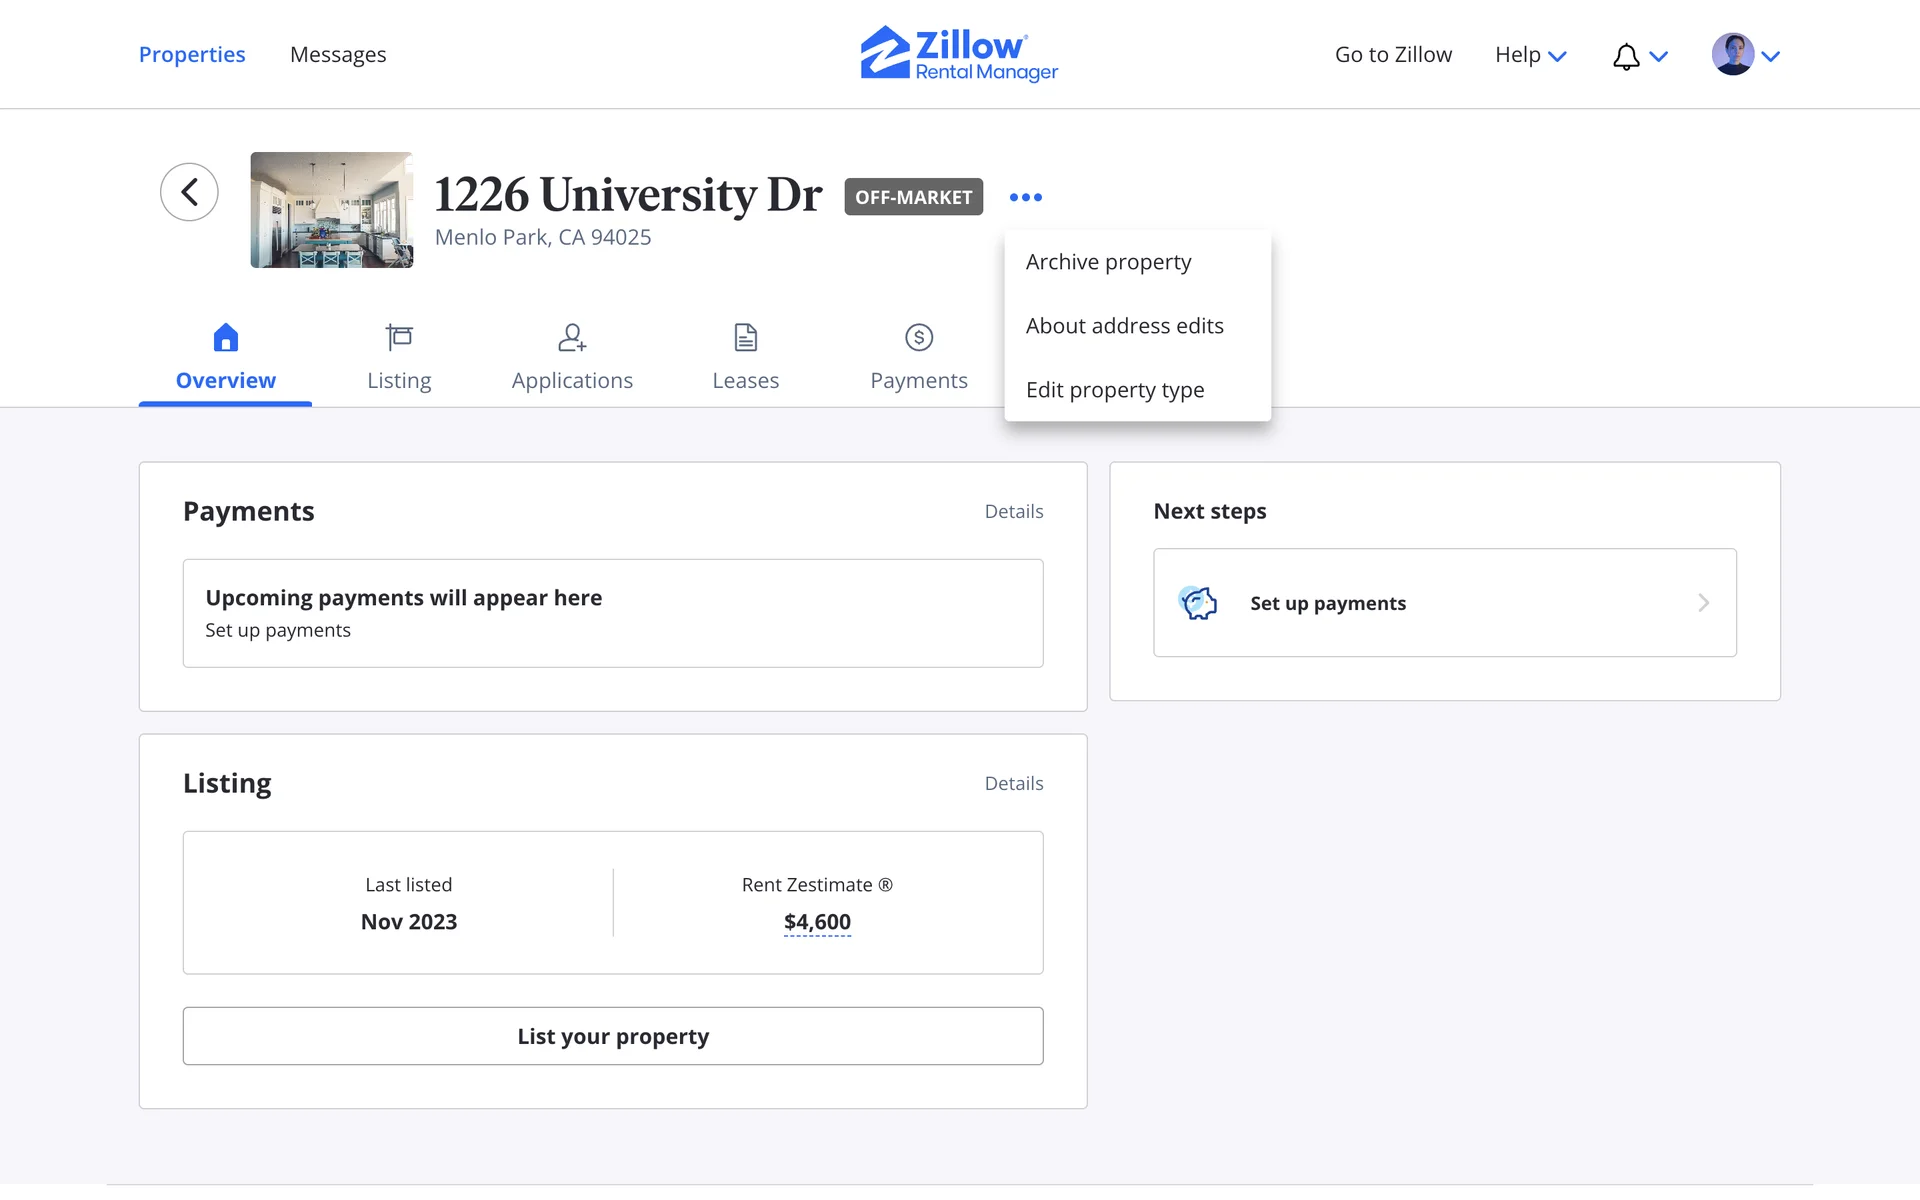
Task: Click the Applications person-plus icon
Action: pyautogui.click(x=572, y=338)
